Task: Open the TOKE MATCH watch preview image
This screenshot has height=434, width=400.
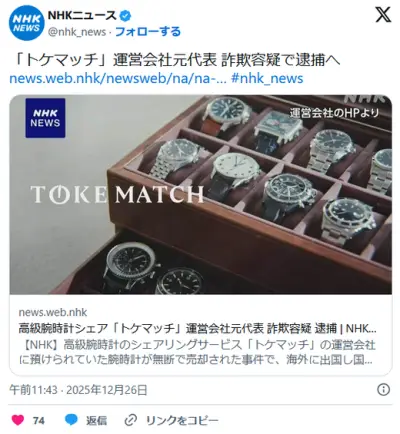Action: pos(201,195)
